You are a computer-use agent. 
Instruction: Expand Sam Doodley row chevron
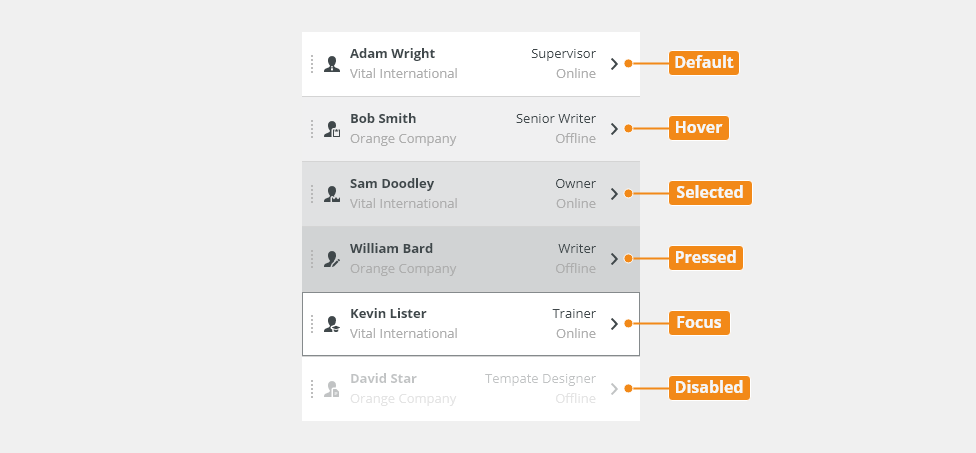[614, 194]
